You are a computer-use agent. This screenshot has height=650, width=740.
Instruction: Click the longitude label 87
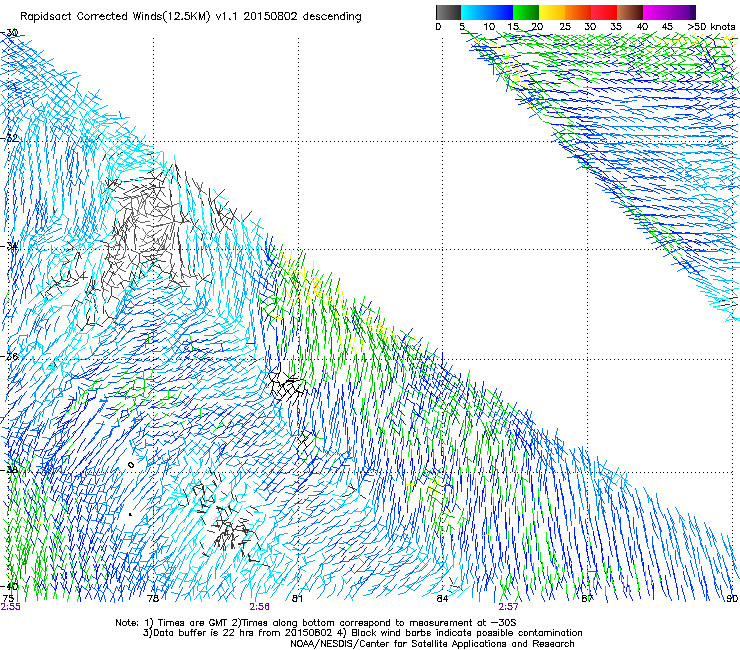pyautogui.click(x=587, y=599)
